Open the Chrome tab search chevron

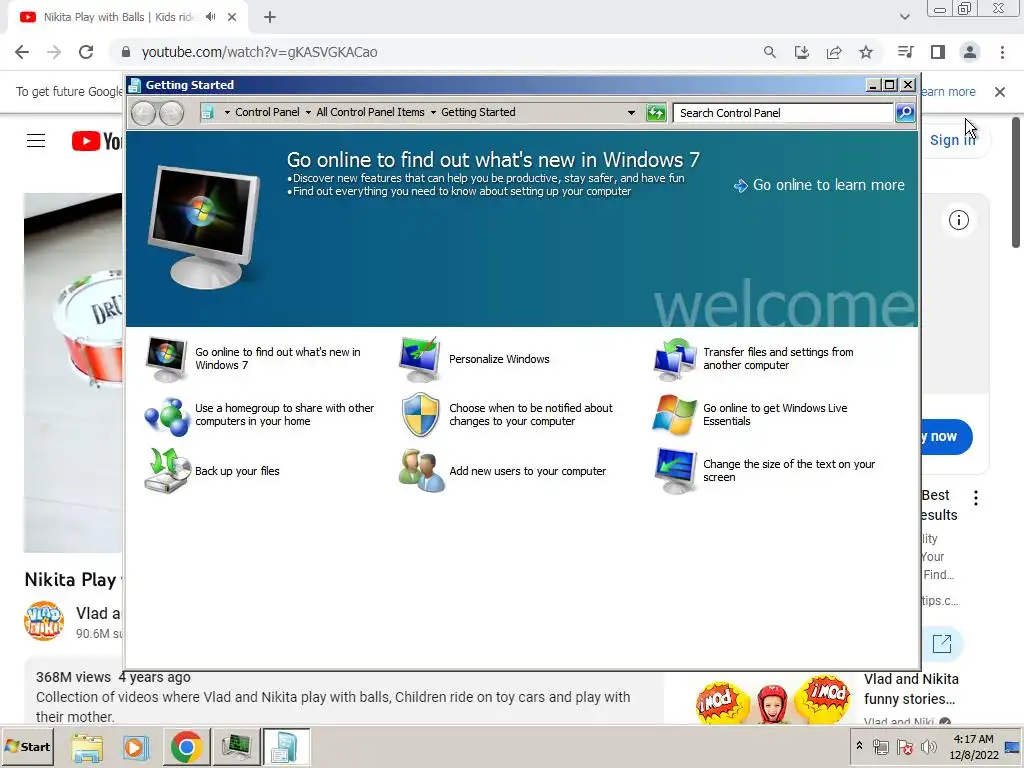click(x=904, y=17)
